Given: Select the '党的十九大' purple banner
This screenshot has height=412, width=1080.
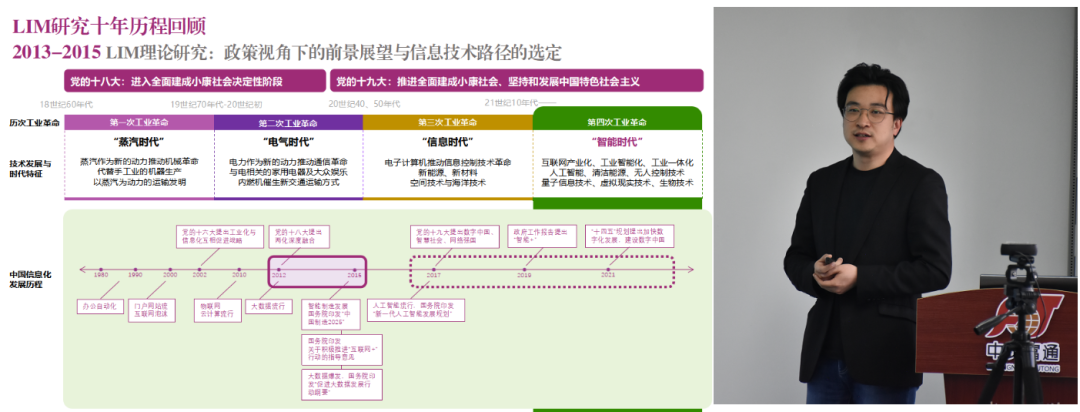Looking at the screenshot, I should (517, 81).
